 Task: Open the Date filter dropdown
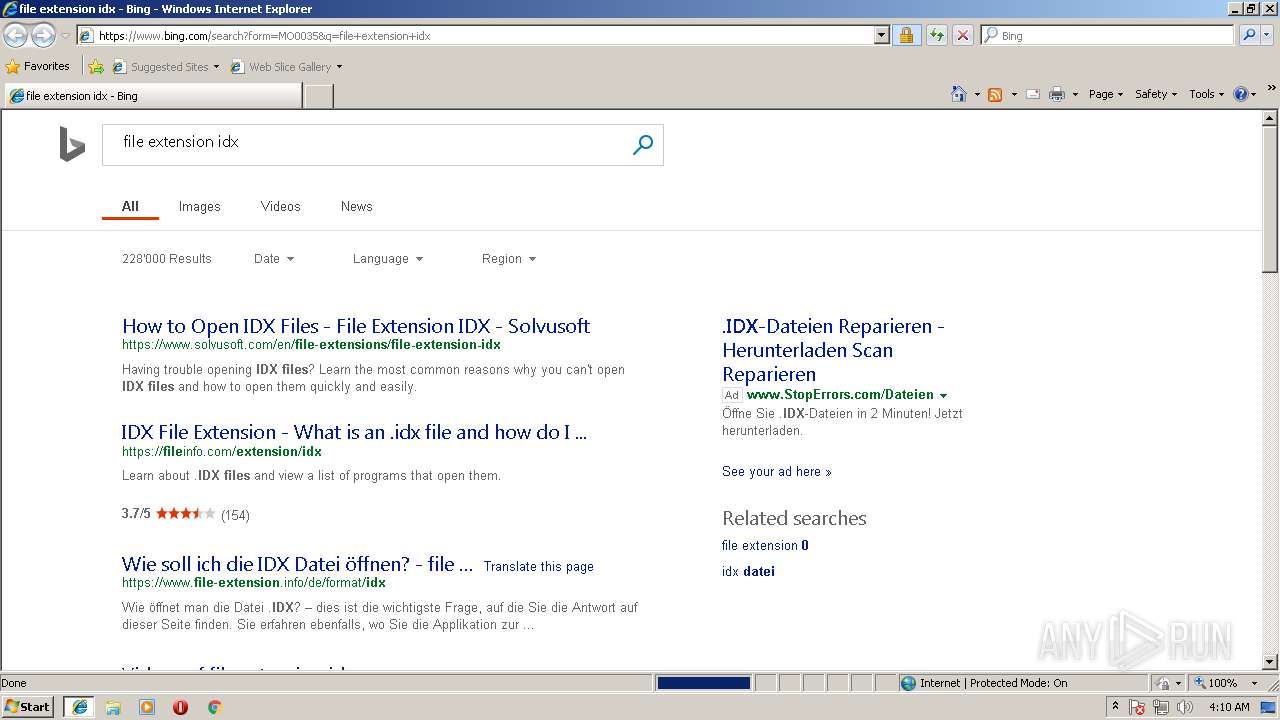tap(274, 259)
